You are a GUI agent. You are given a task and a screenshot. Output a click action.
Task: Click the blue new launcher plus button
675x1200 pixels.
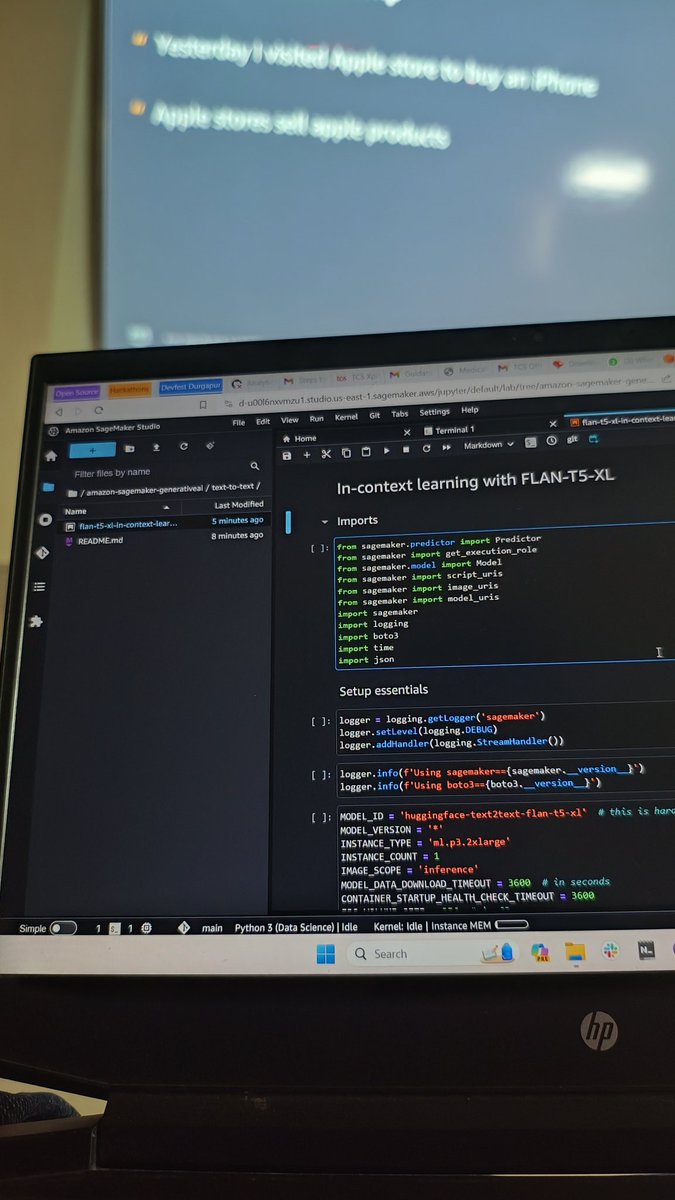click(x=92, y=450)
